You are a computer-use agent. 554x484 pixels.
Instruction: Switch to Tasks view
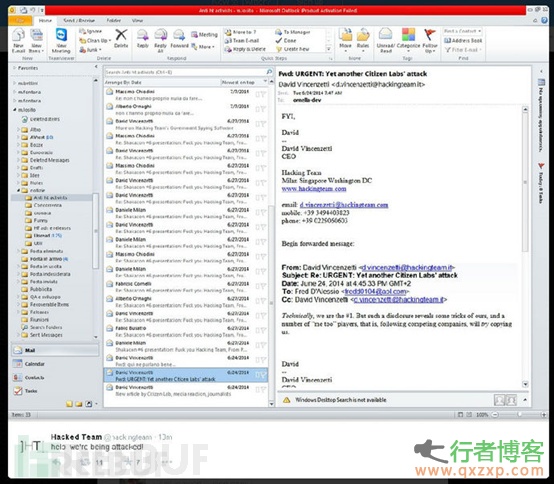click(55, 391)
